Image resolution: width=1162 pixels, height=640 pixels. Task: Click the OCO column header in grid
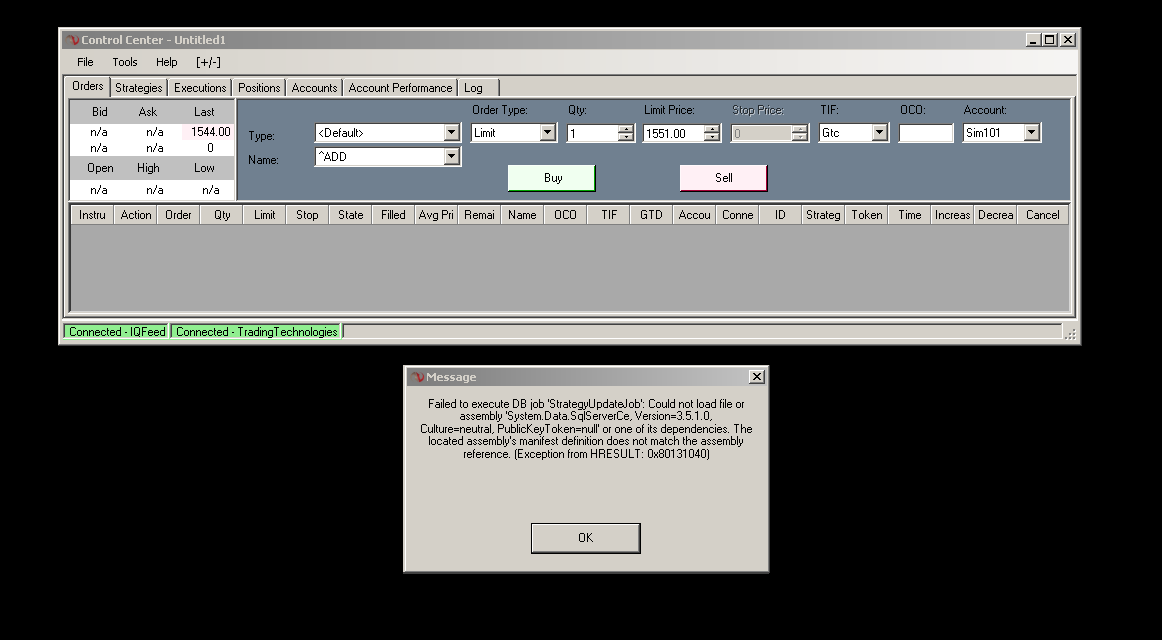pos(565,215)
